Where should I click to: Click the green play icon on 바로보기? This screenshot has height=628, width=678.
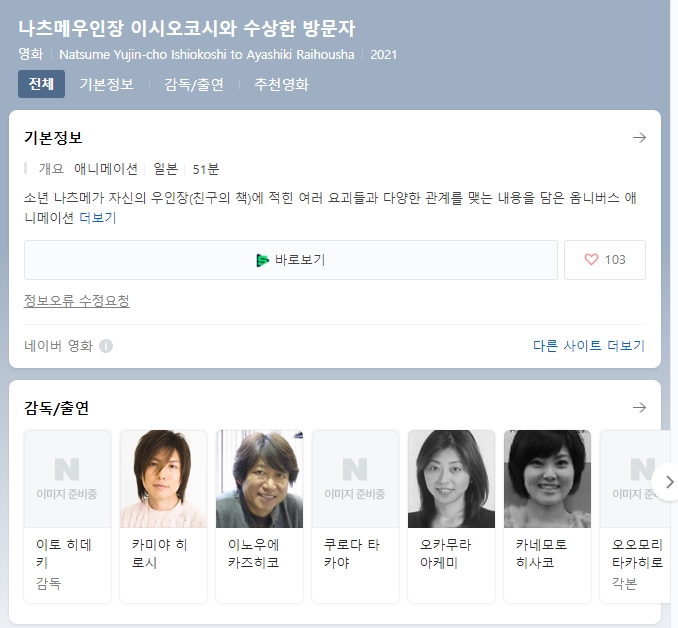pos(262,260)
